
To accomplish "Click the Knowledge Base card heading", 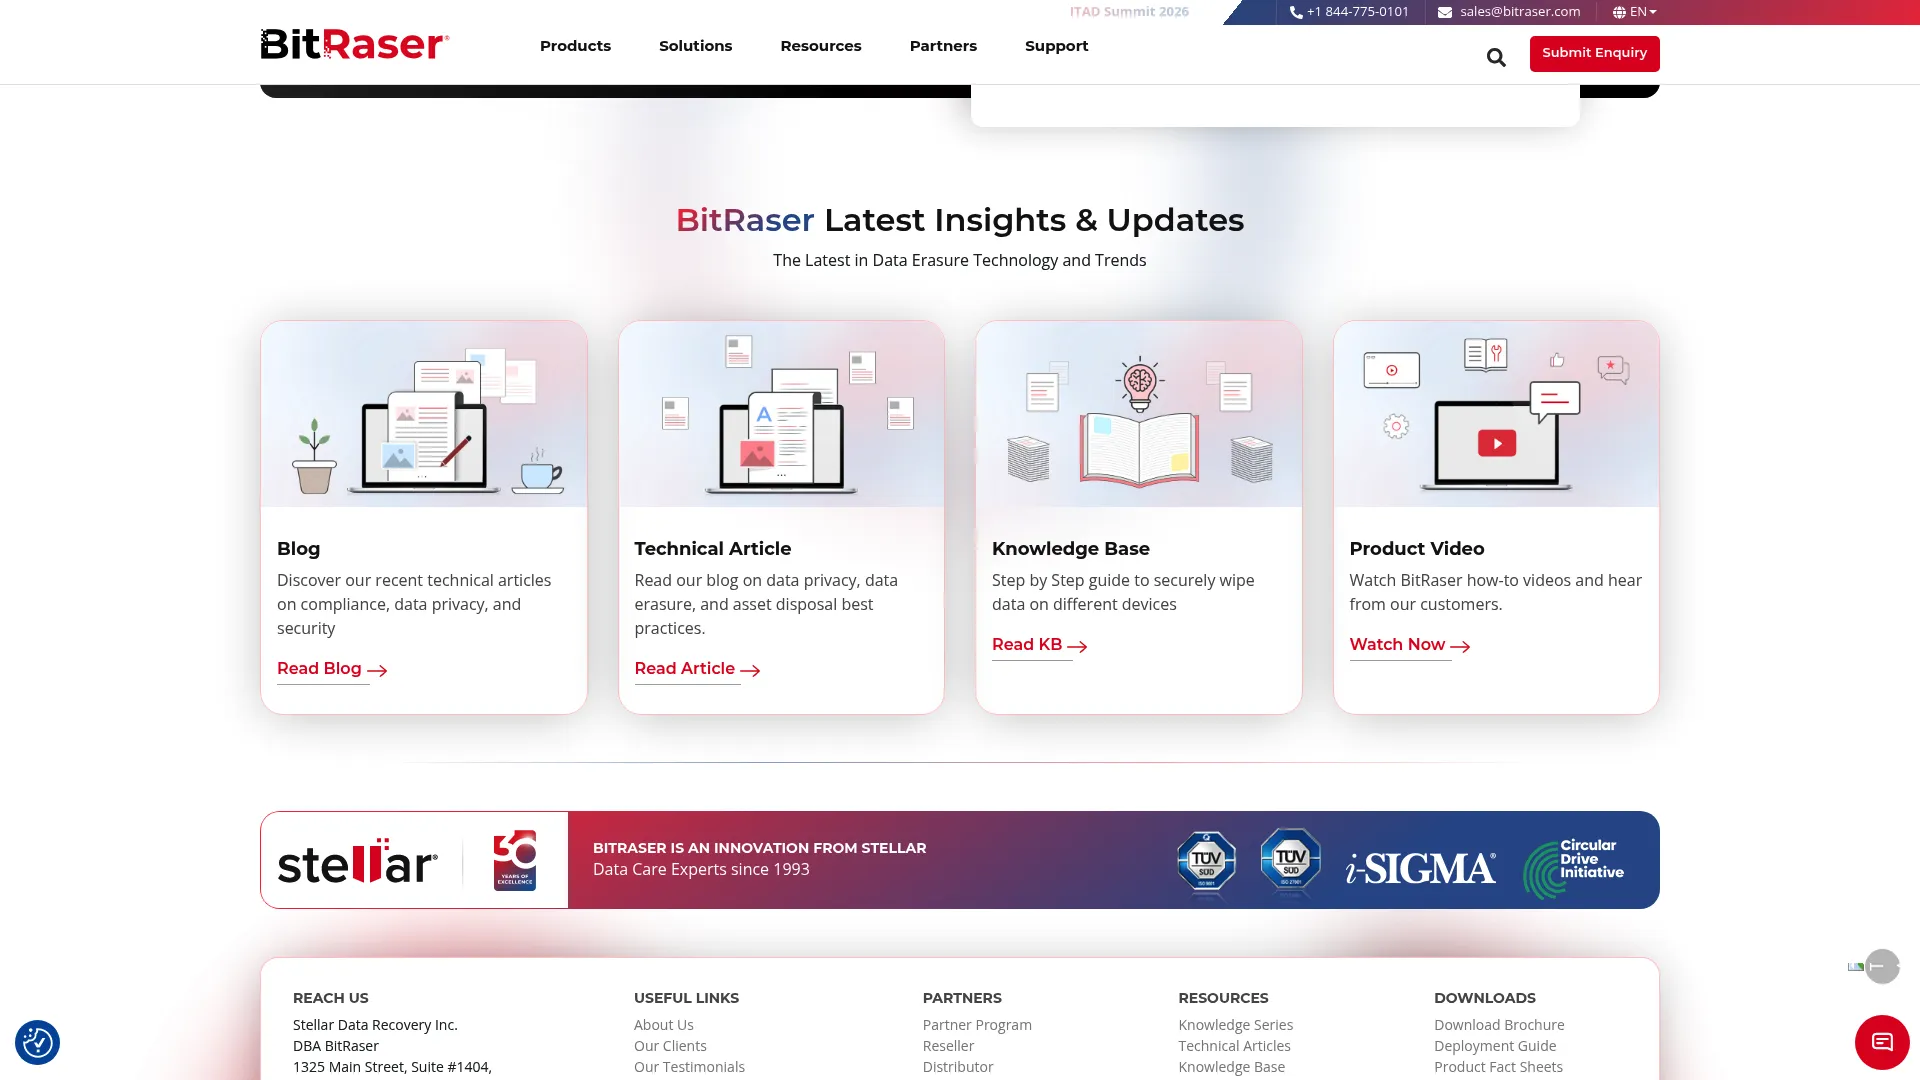I will tap(1070, 548).
